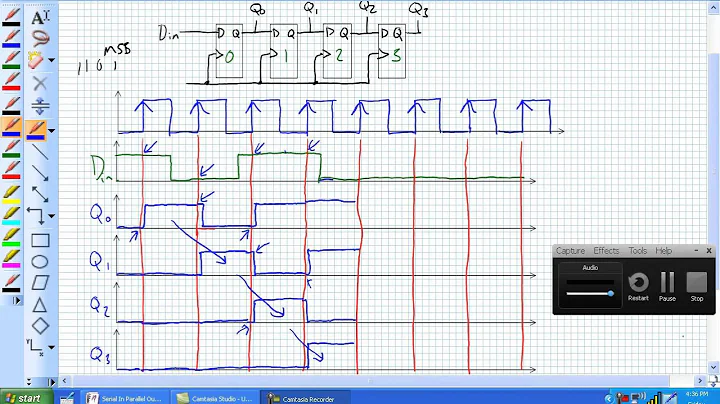Switch to Camtasia Studio taskbar window

[x=215, y=398]
